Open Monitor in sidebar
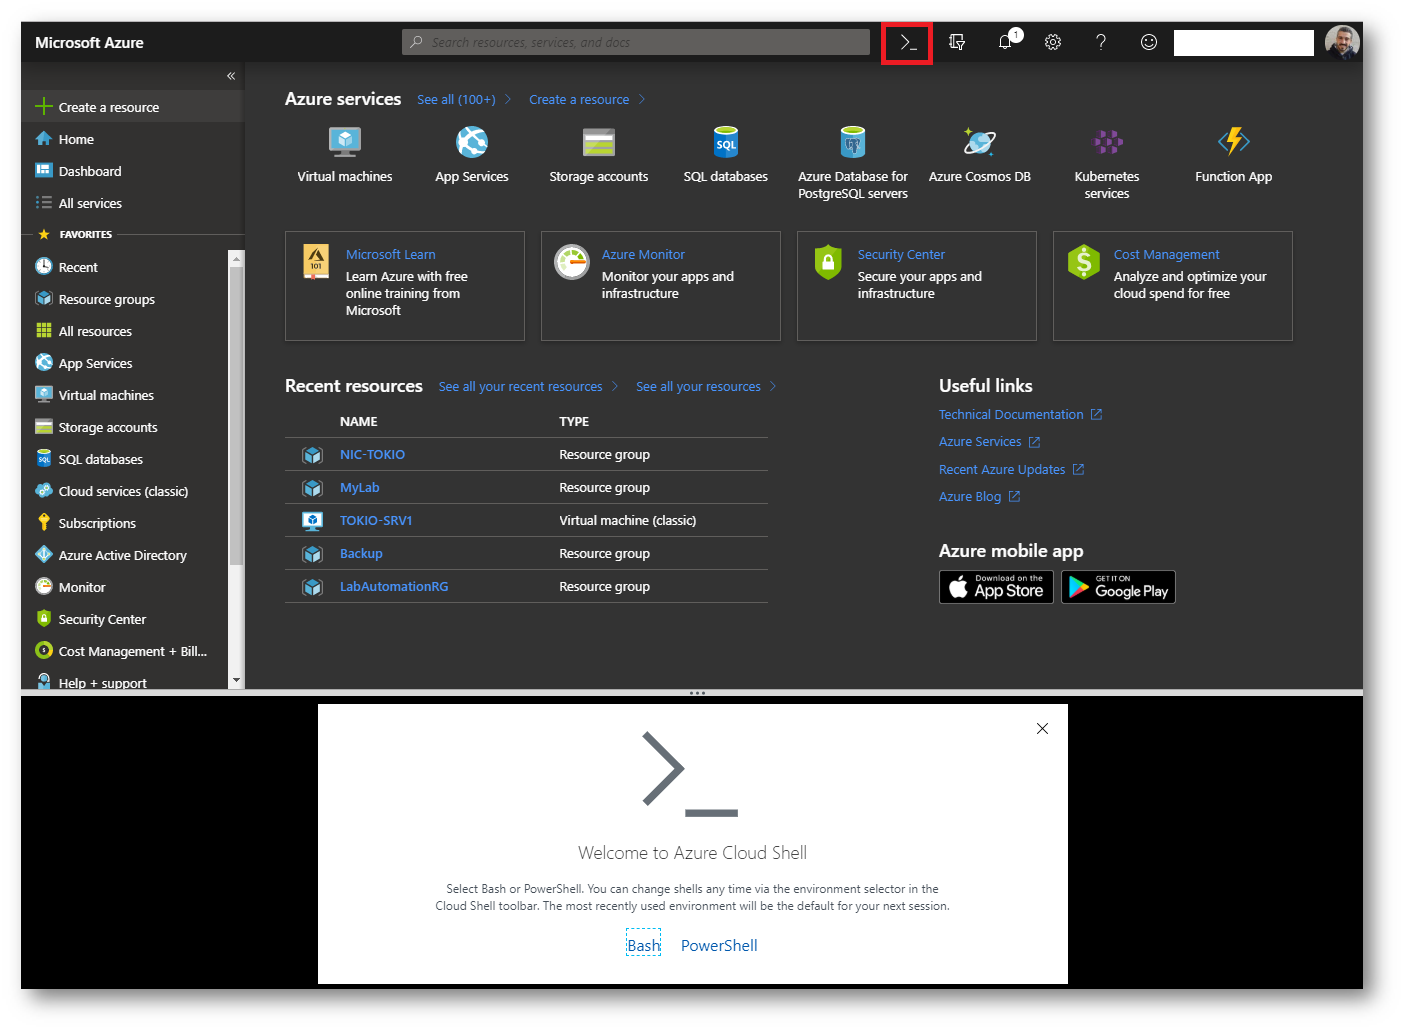Viewport: 1405px width, 1031px height. click(x=125, y=587)
